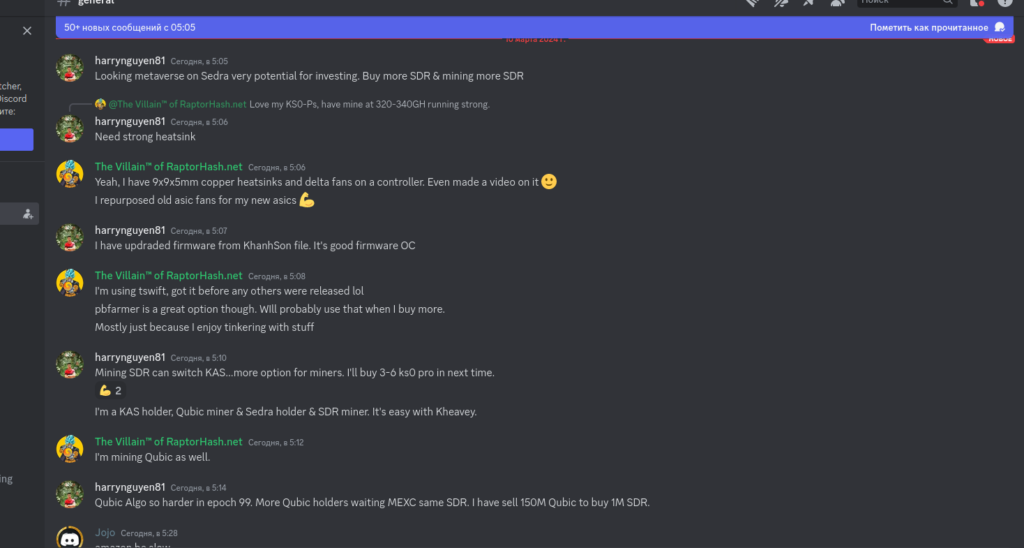1024x548 pixels.
Task: Click the blue button in left sidebar
Action: 16,140
